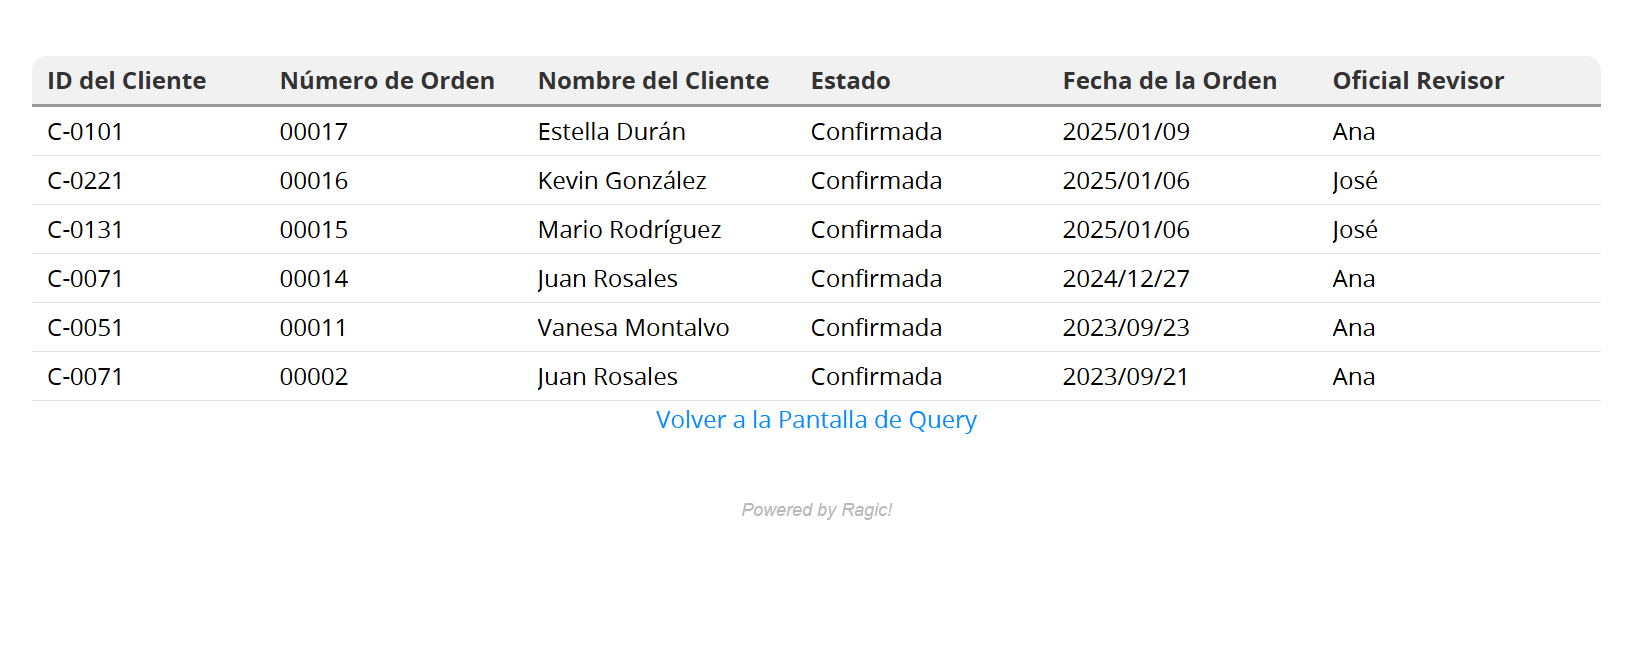Click the Nombre del Cliente header
The width and height of the screenshot is (1651, 670).
coord(653,81)
